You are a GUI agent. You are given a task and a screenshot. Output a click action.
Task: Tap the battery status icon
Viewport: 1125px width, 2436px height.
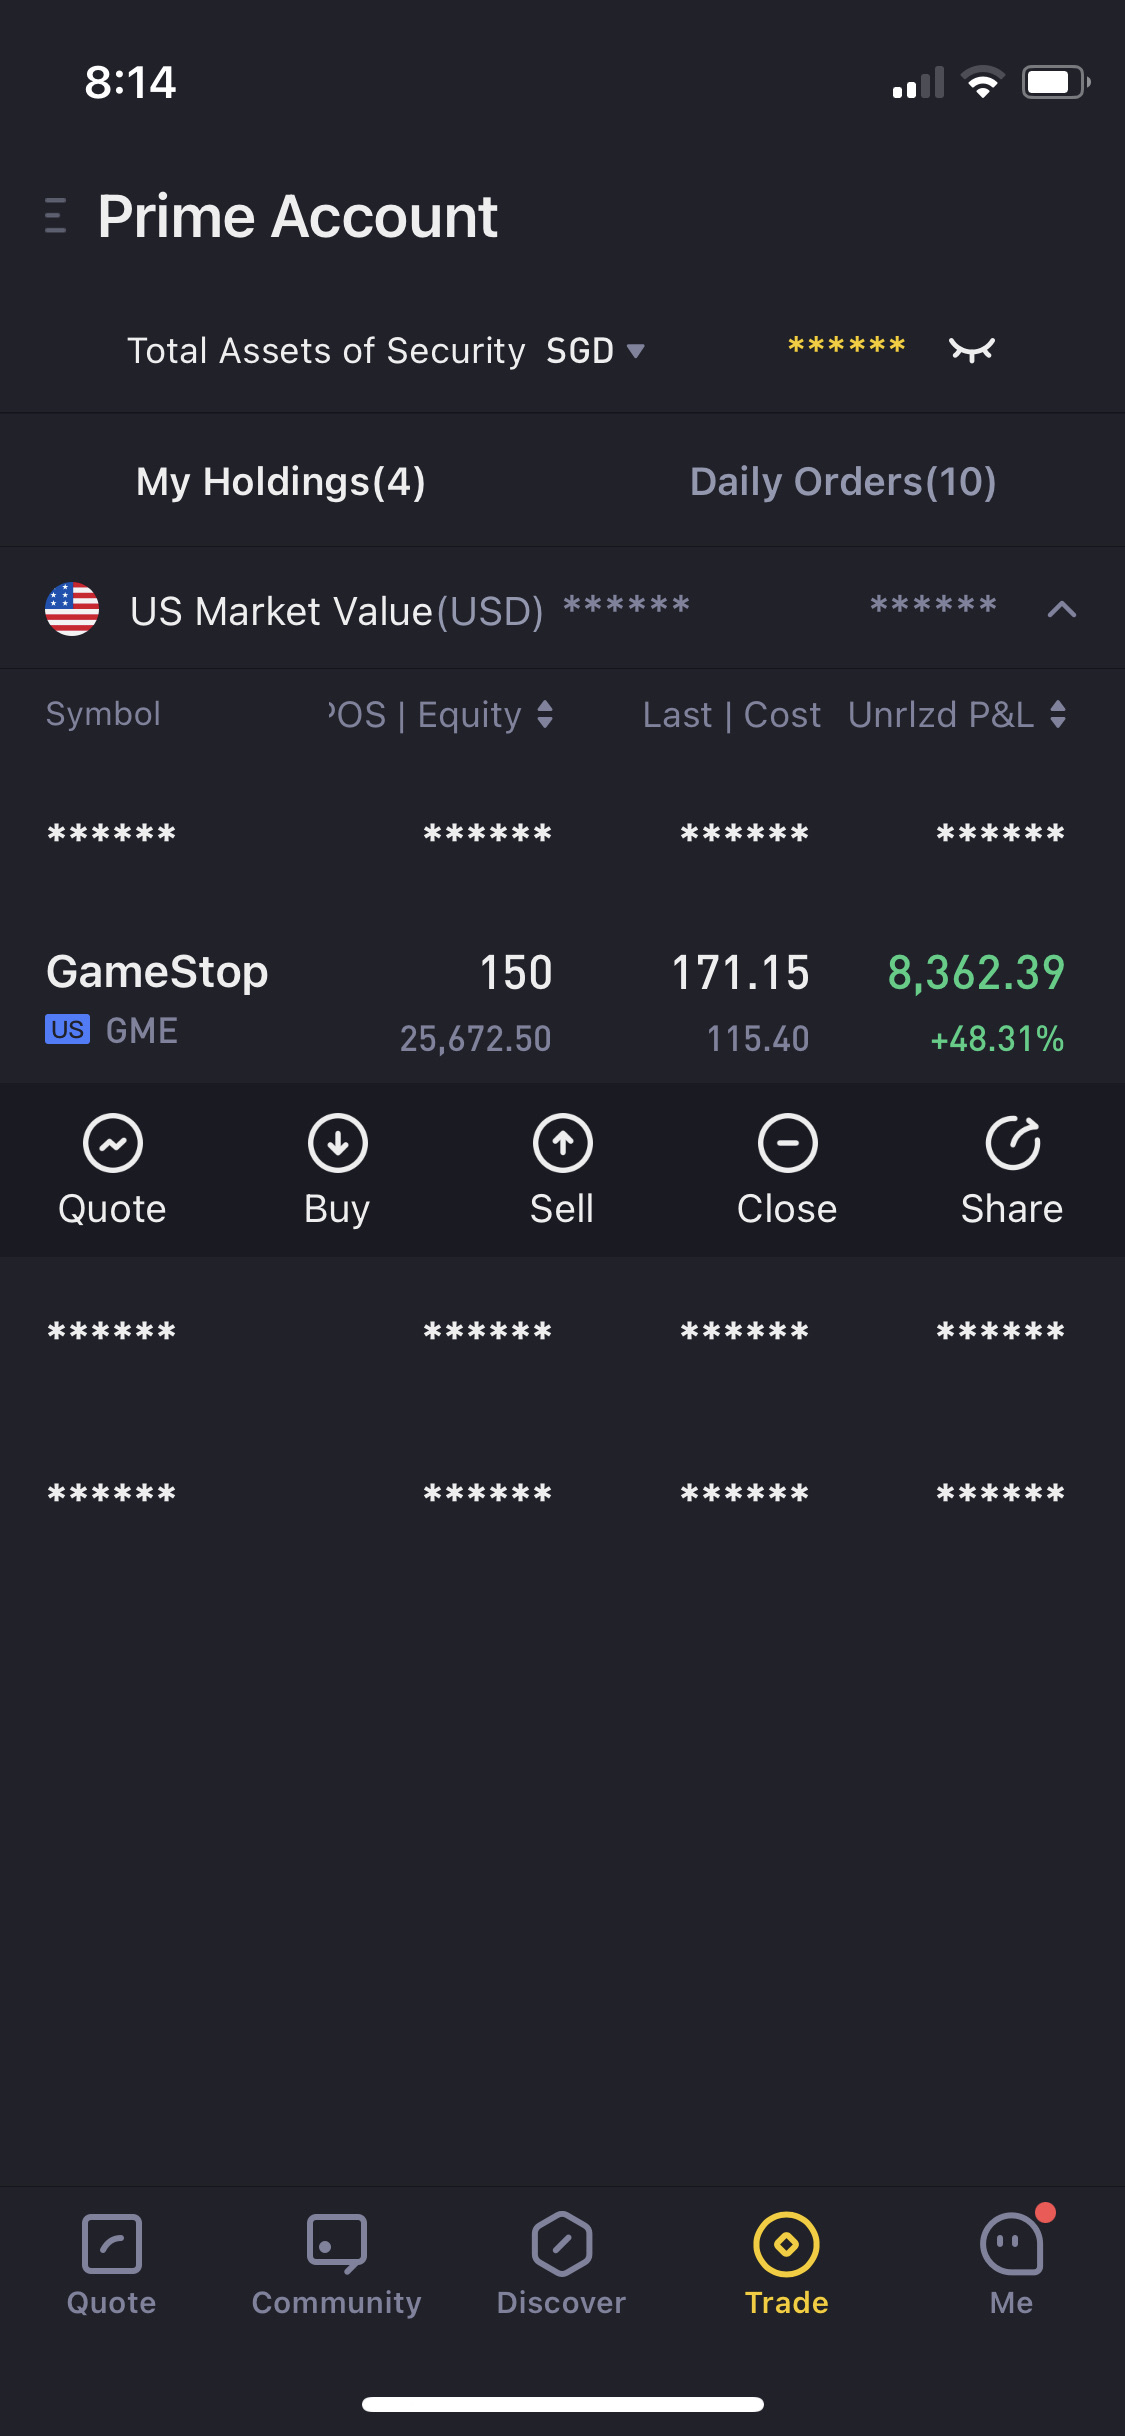(1056, 82)
